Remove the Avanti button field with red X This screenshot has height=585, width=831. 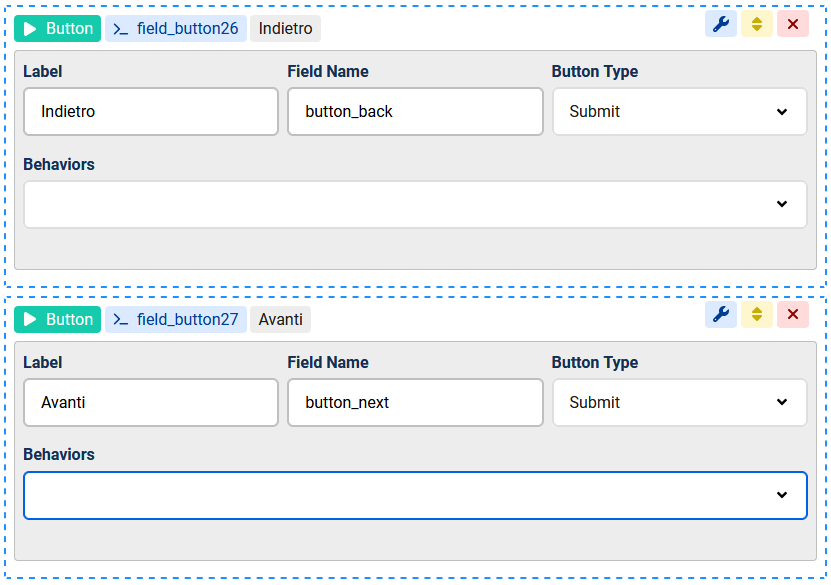(x=793, y=314)
